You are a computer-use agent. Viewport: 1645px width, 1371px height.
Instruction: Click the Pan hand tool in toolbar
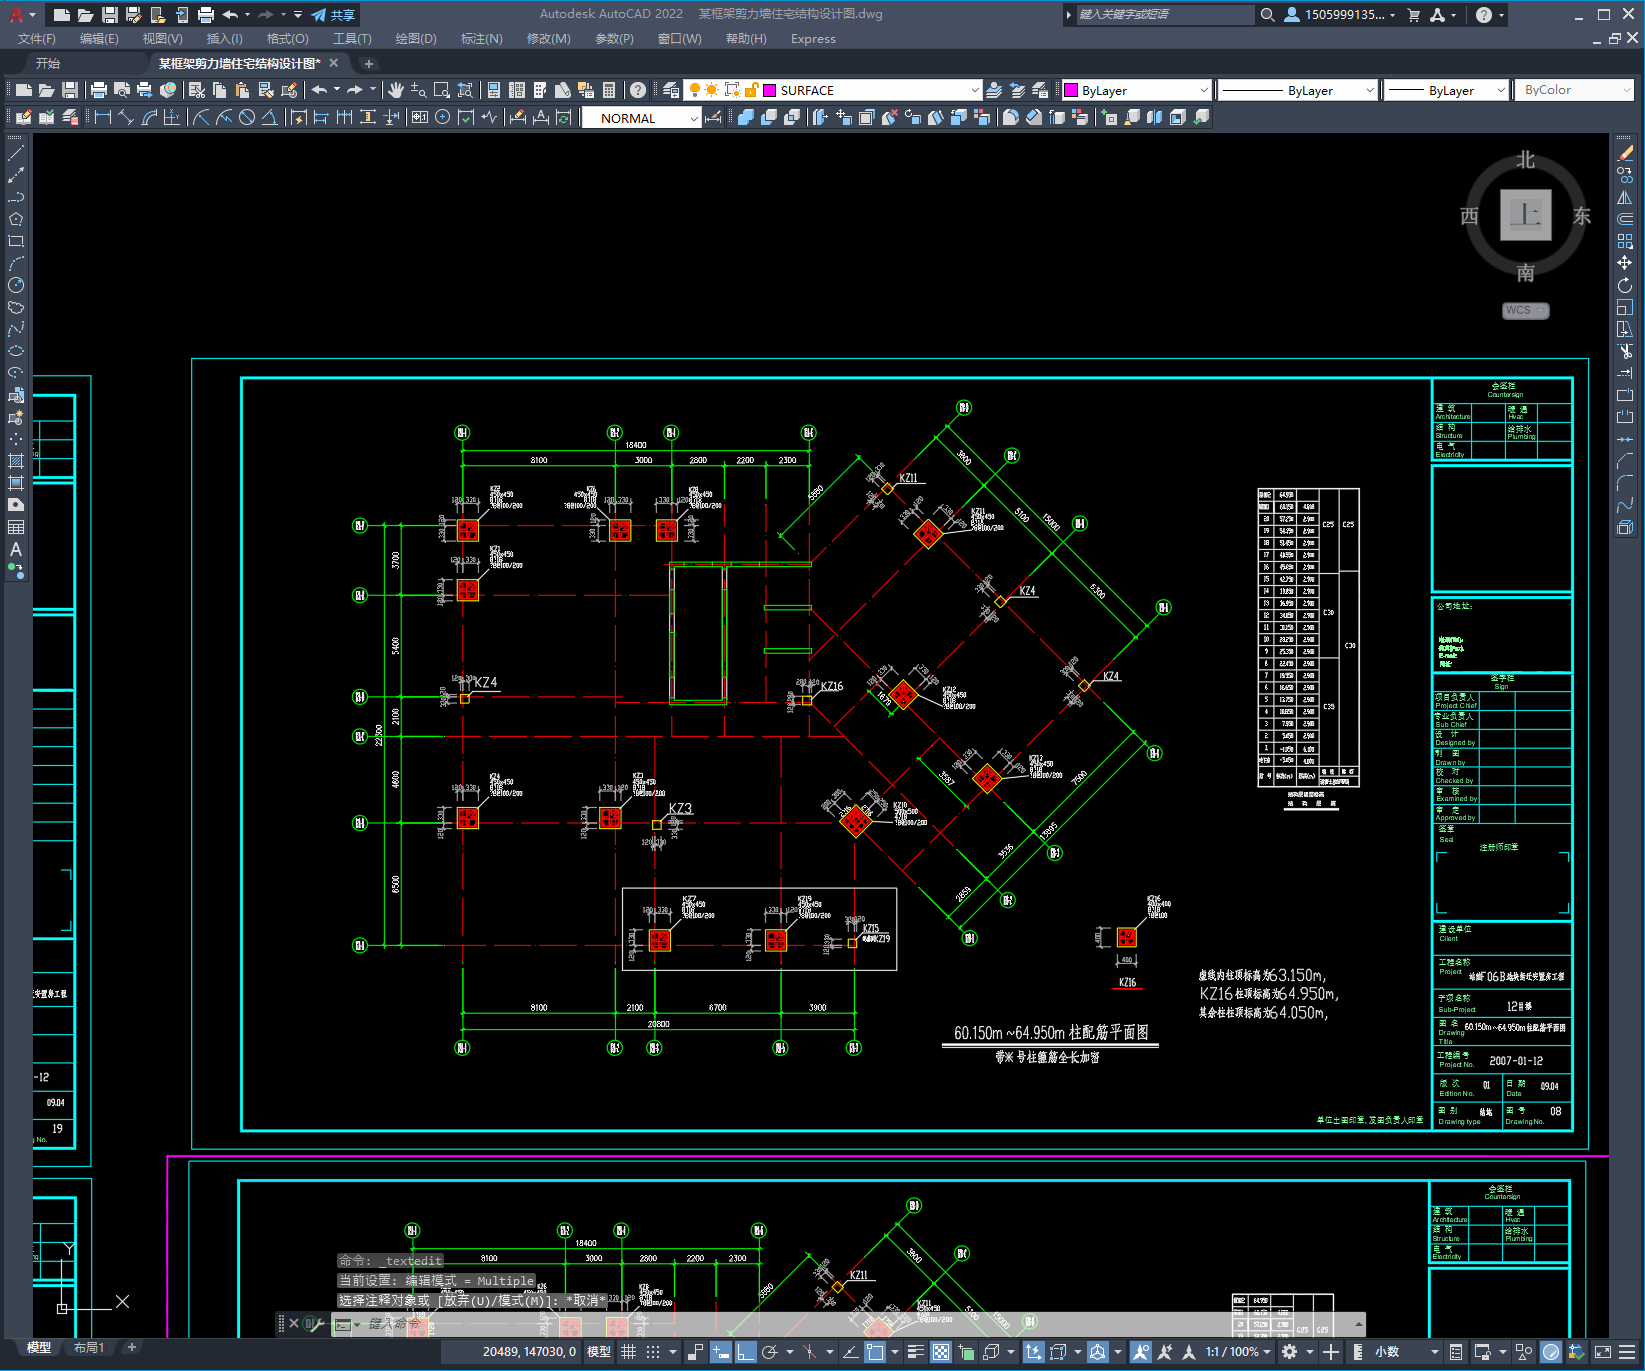396,90
